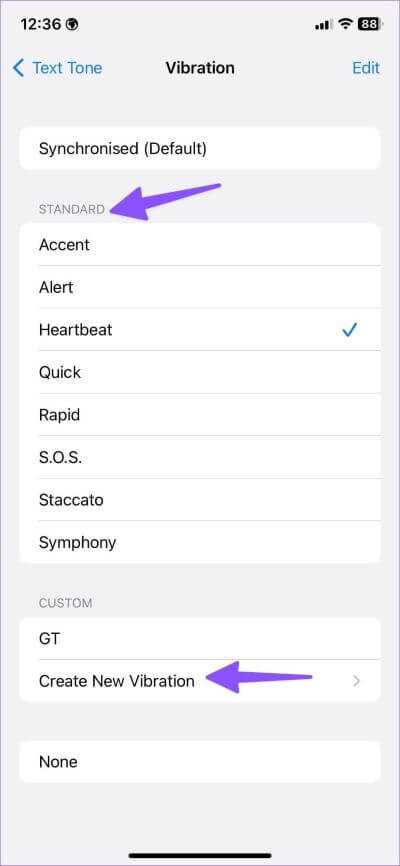Go back via Text Tone link
The height and width of the screenshot is (866, 400).
coord(67,68)
